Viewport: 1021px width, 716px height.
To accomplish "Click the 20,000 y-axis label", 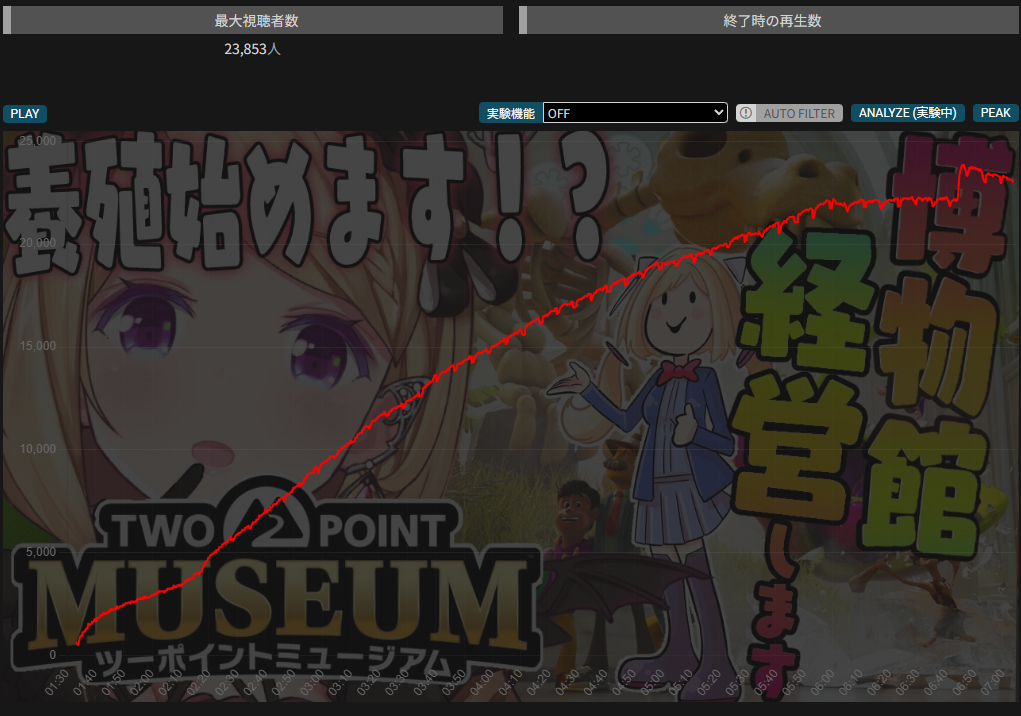I will [x=37, y=243].
